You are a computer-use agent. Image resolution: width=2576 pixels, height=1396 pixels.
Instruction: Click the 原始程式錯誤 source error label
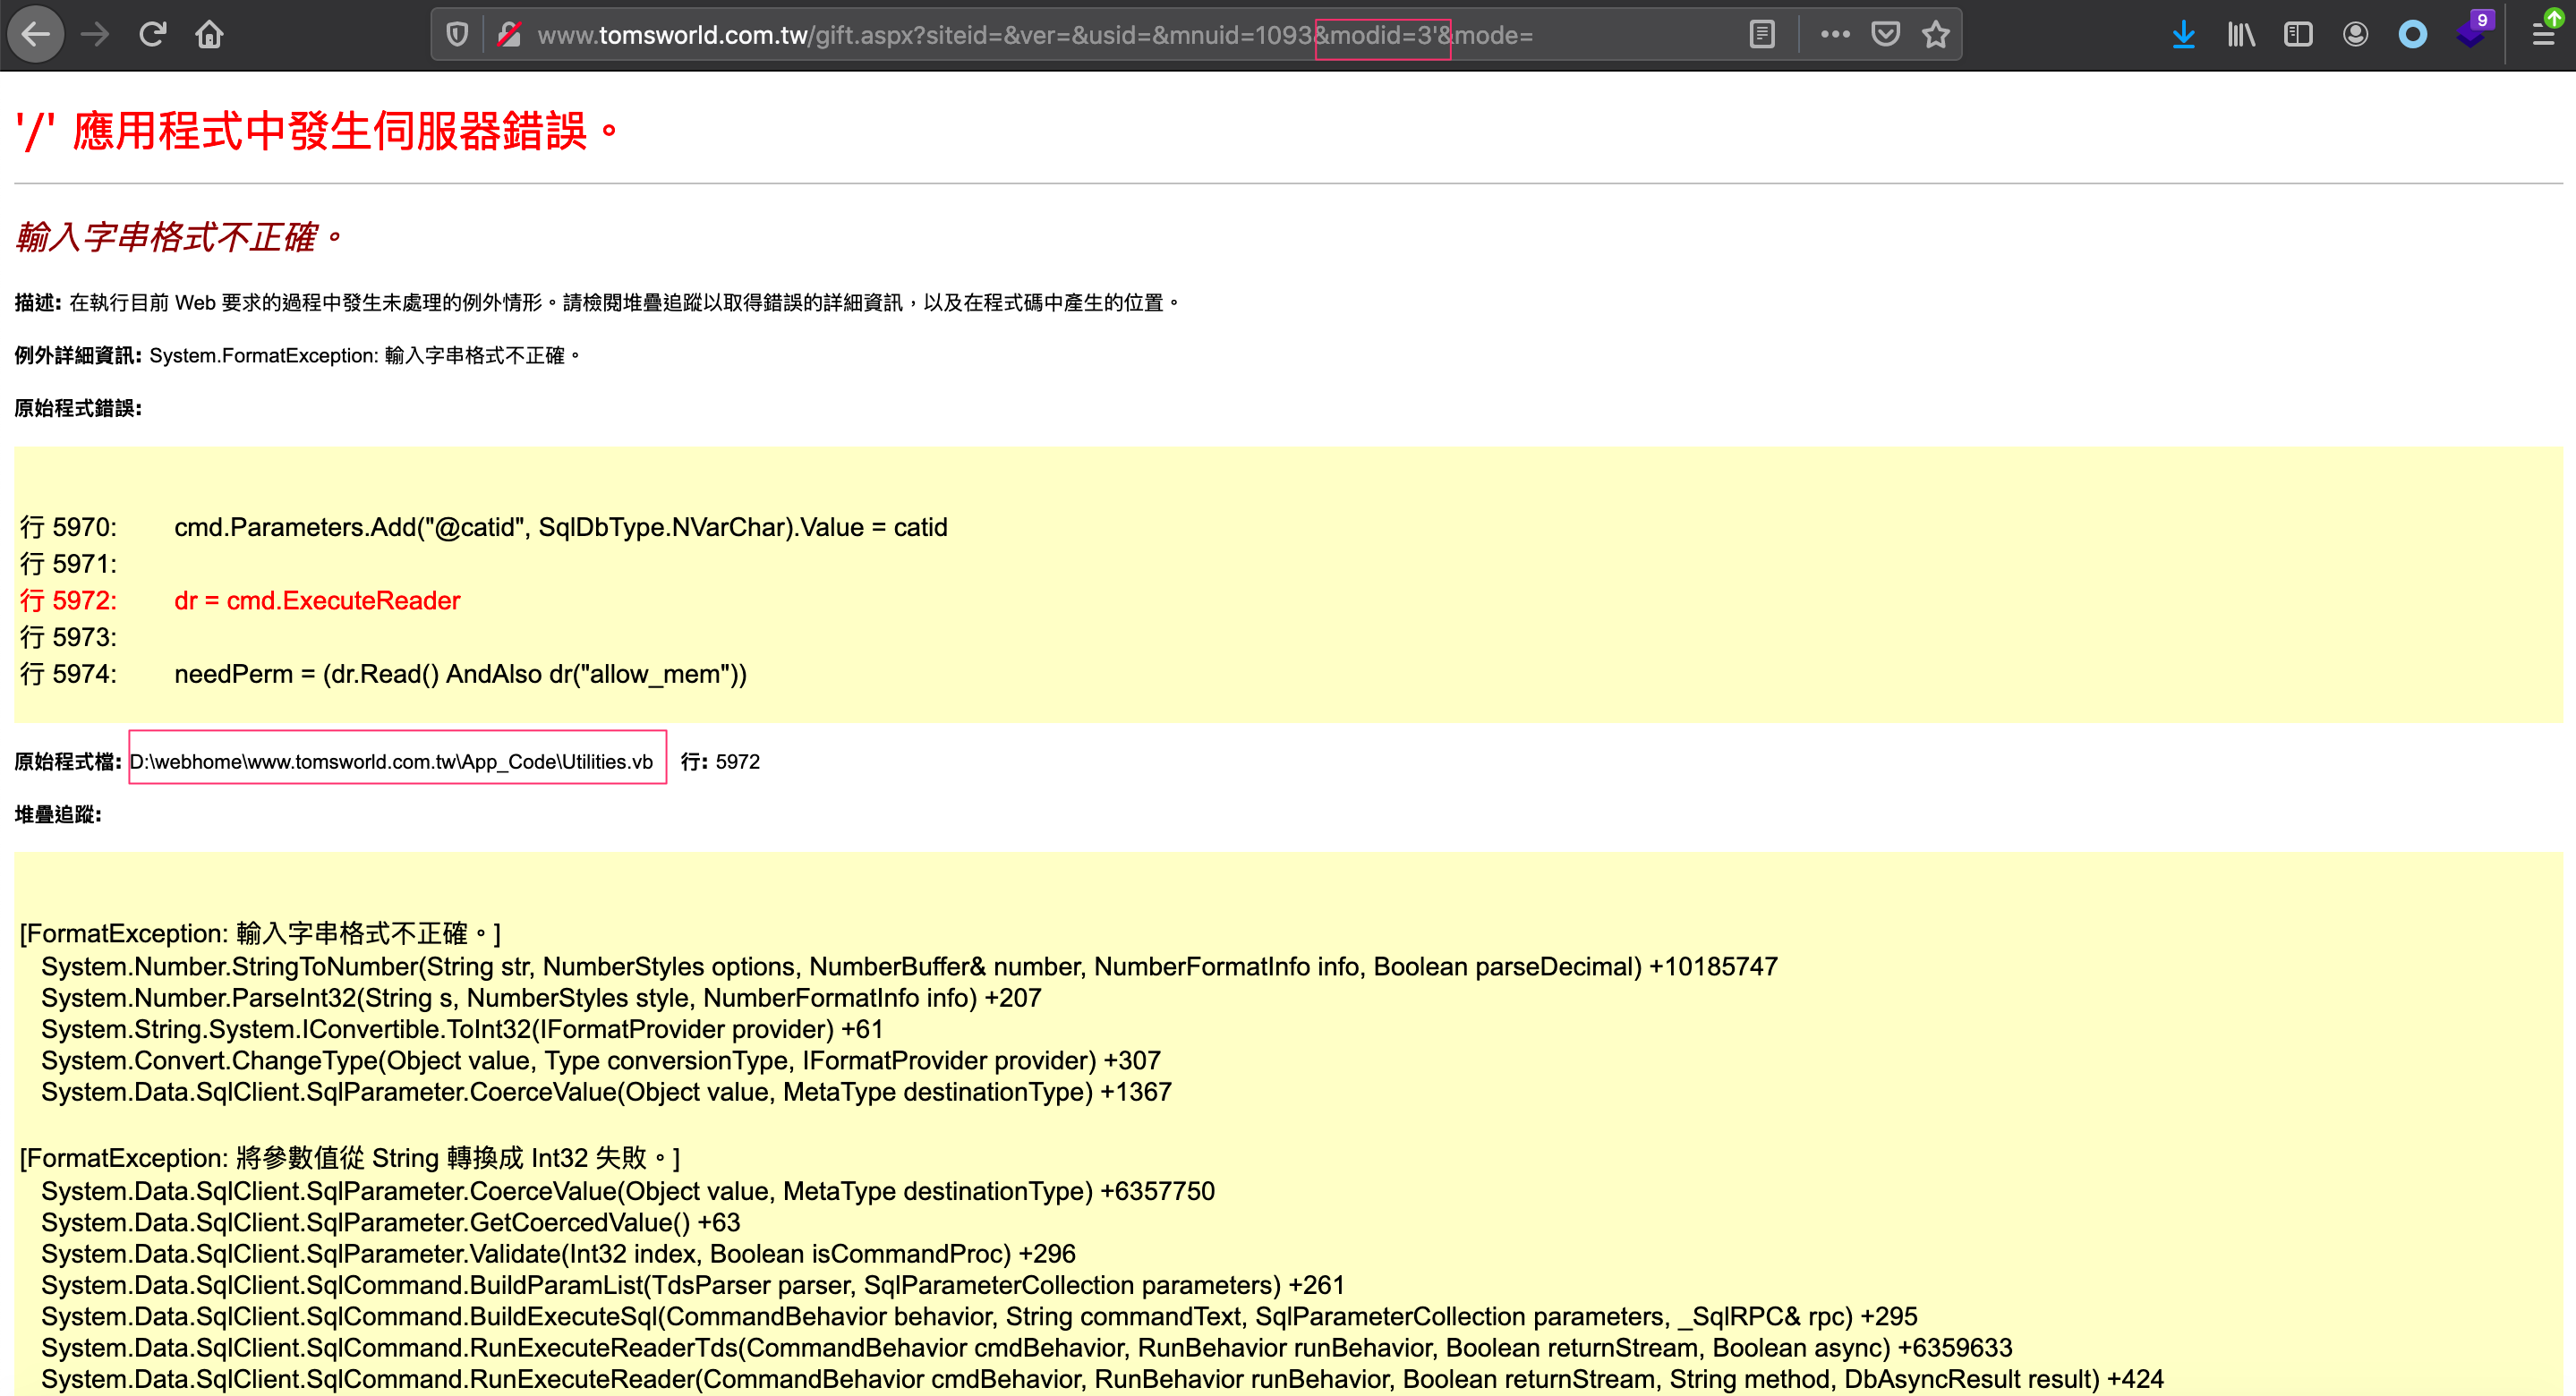pyautogui.click(x=78, y=408)
